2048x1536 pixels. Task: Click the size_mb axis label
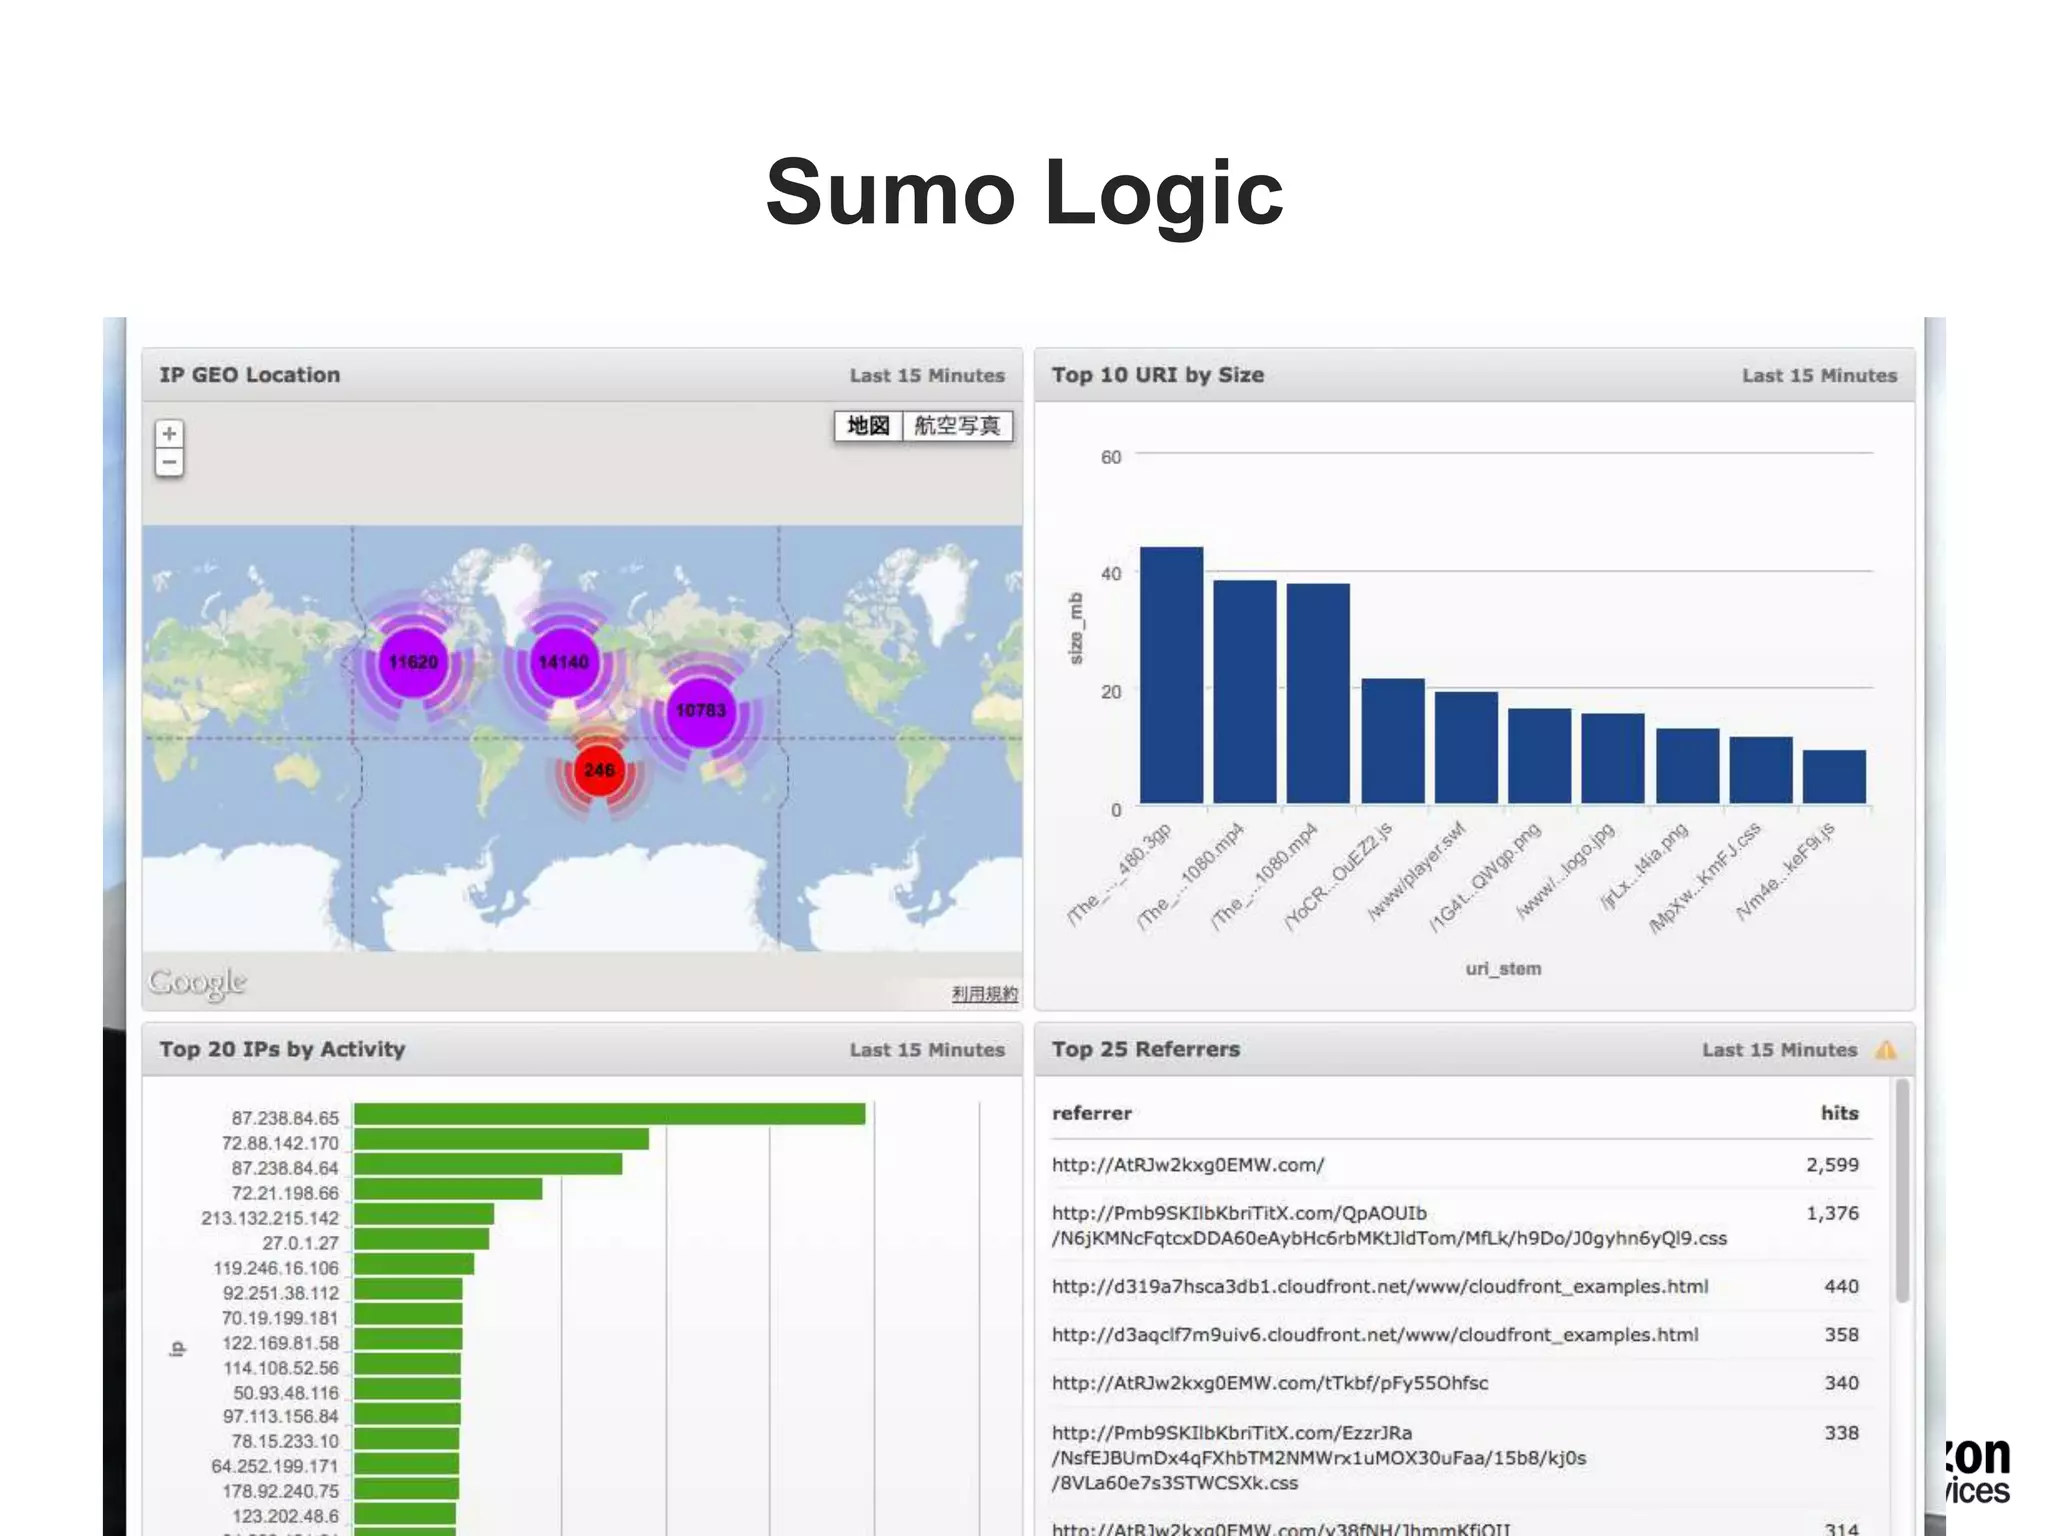coord(1076,628)
